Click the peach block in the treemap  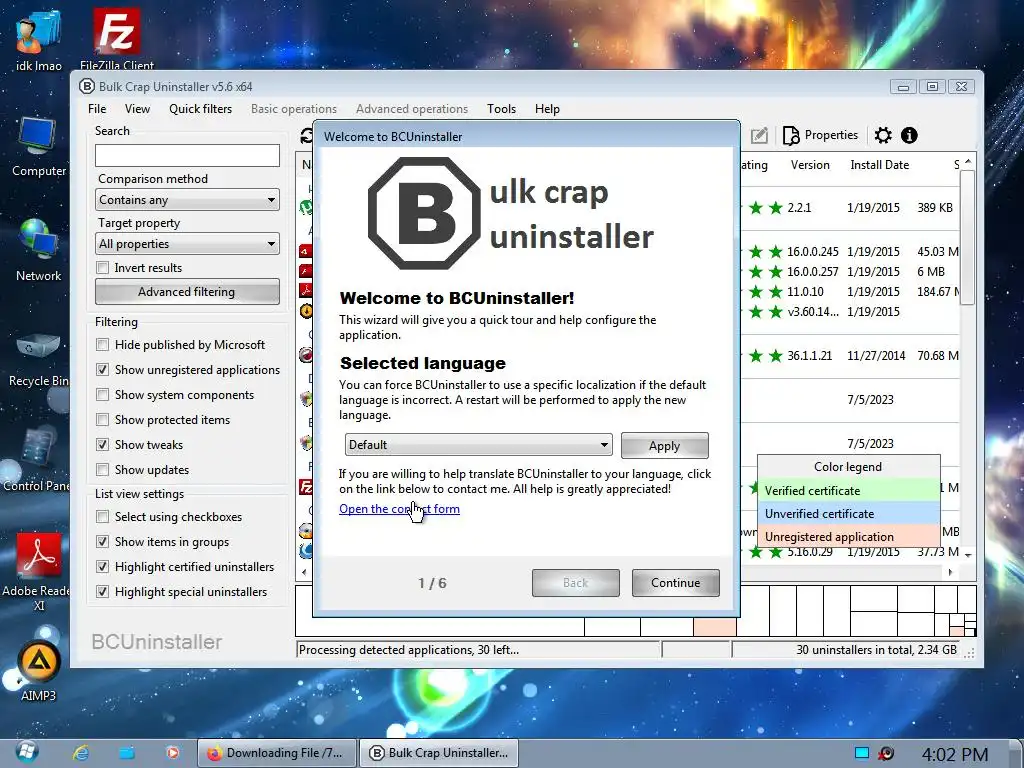[714, 628]
